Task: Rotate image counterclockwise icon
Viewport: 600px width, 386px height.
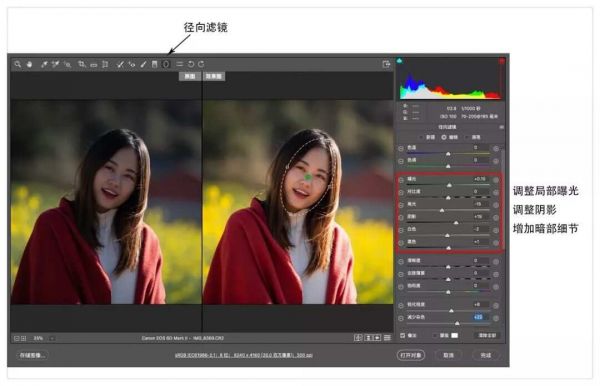Action: pyautogui.click(x=191, y=64)
